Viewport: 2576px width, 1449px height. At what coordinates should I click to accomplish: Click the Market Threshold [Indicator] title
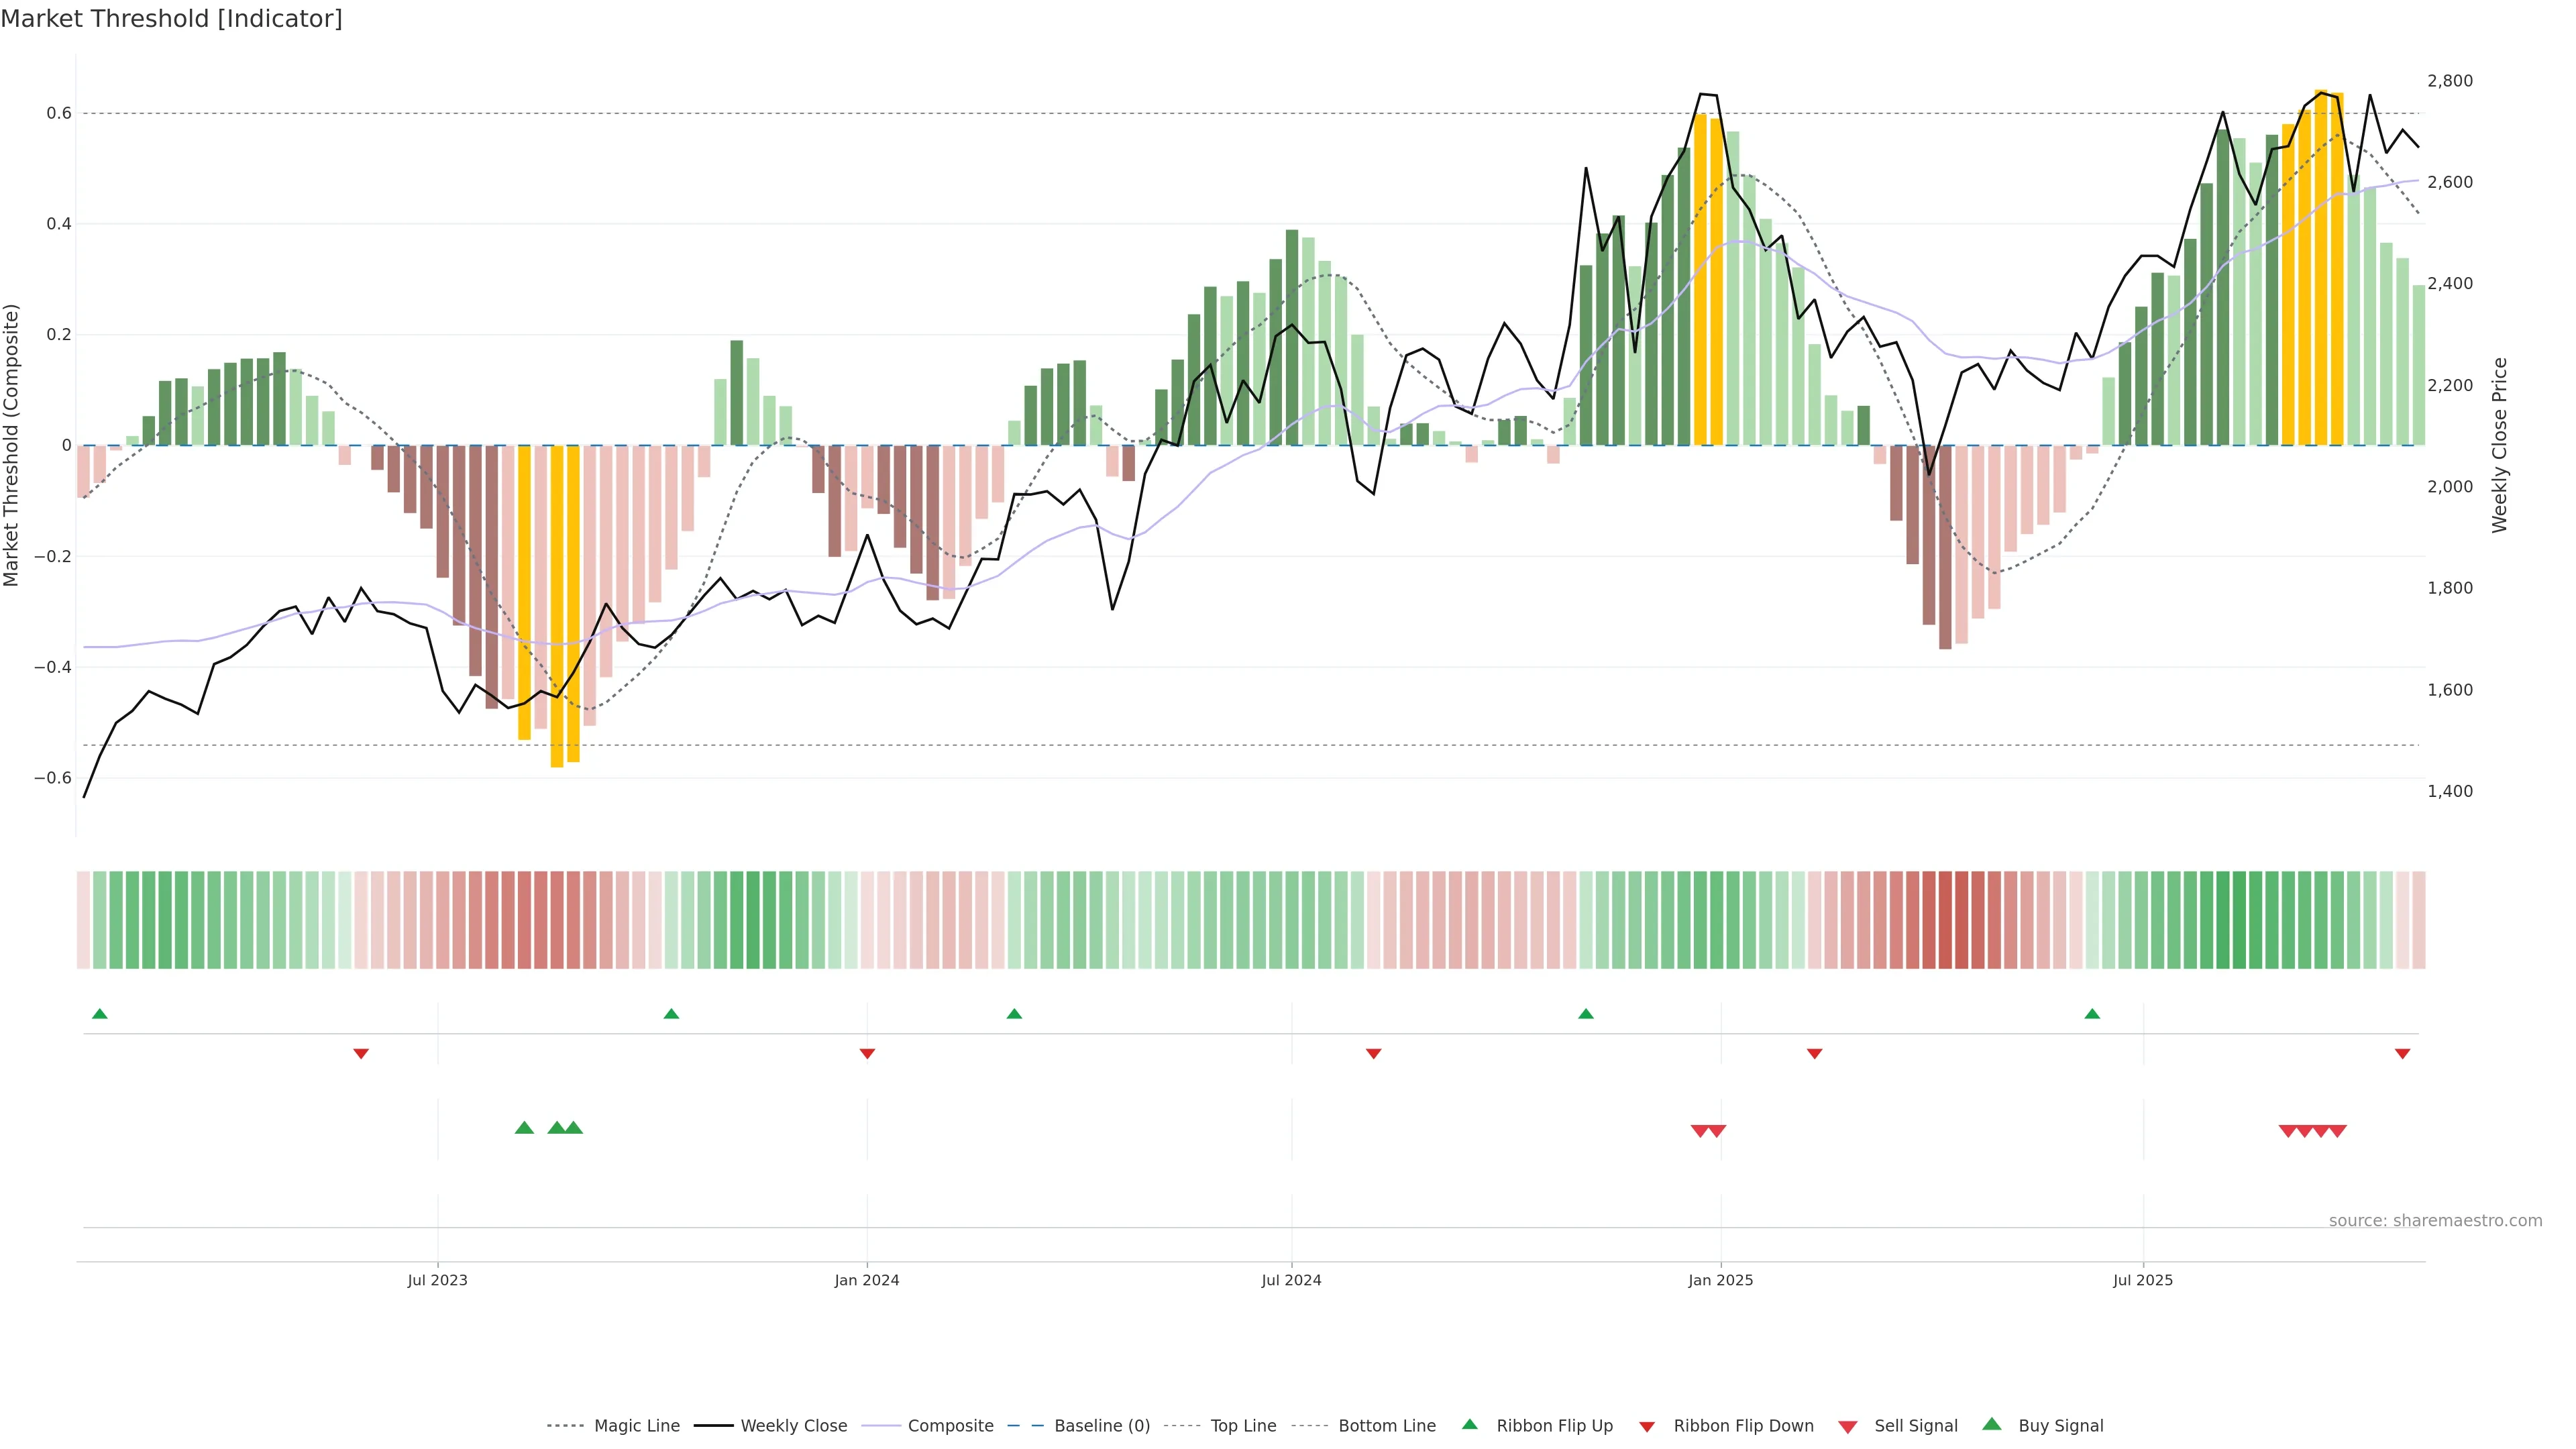point(171,19)
